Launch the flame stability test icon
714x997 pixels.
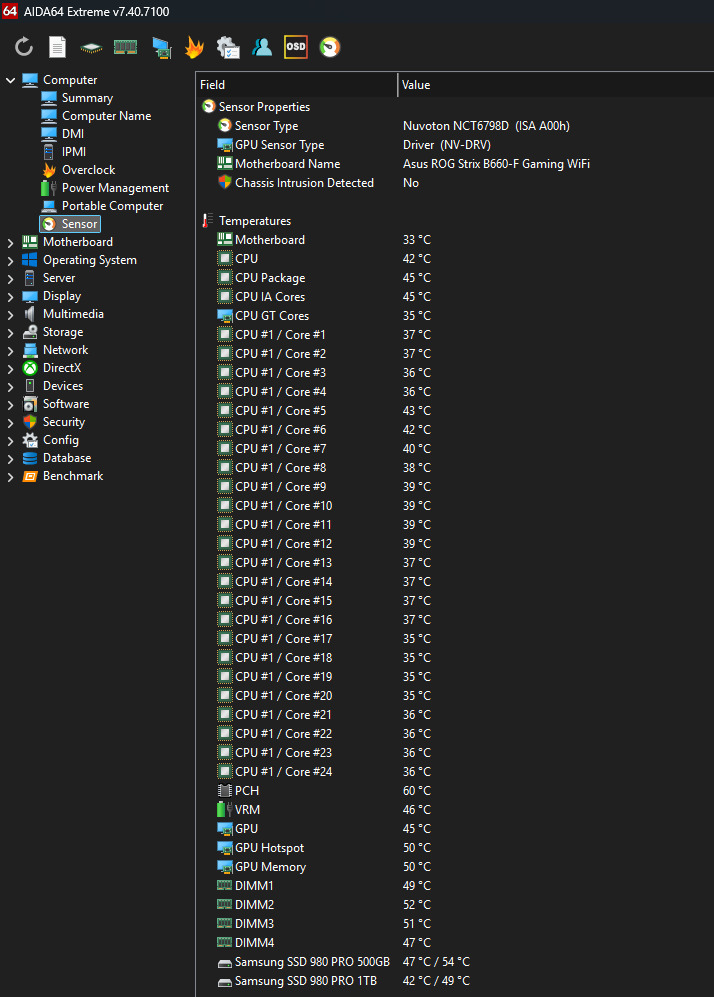point(194,47)
